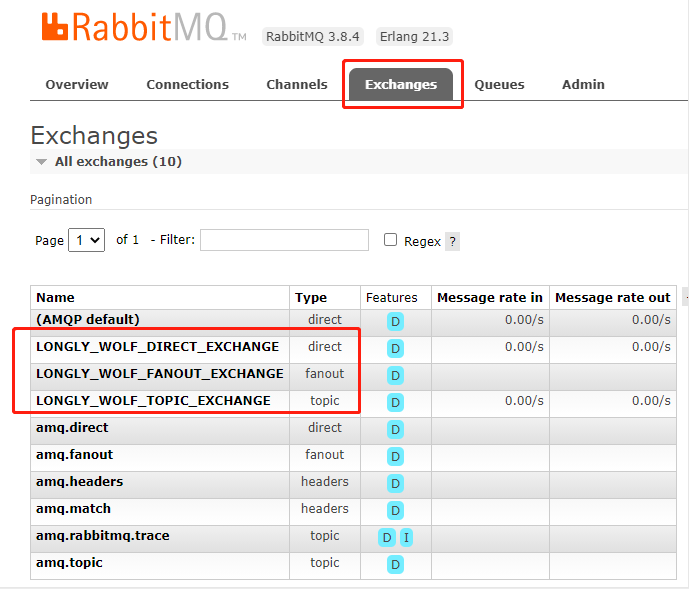Open the amq.match exchange
689x589 pixels.
[73, 509]
